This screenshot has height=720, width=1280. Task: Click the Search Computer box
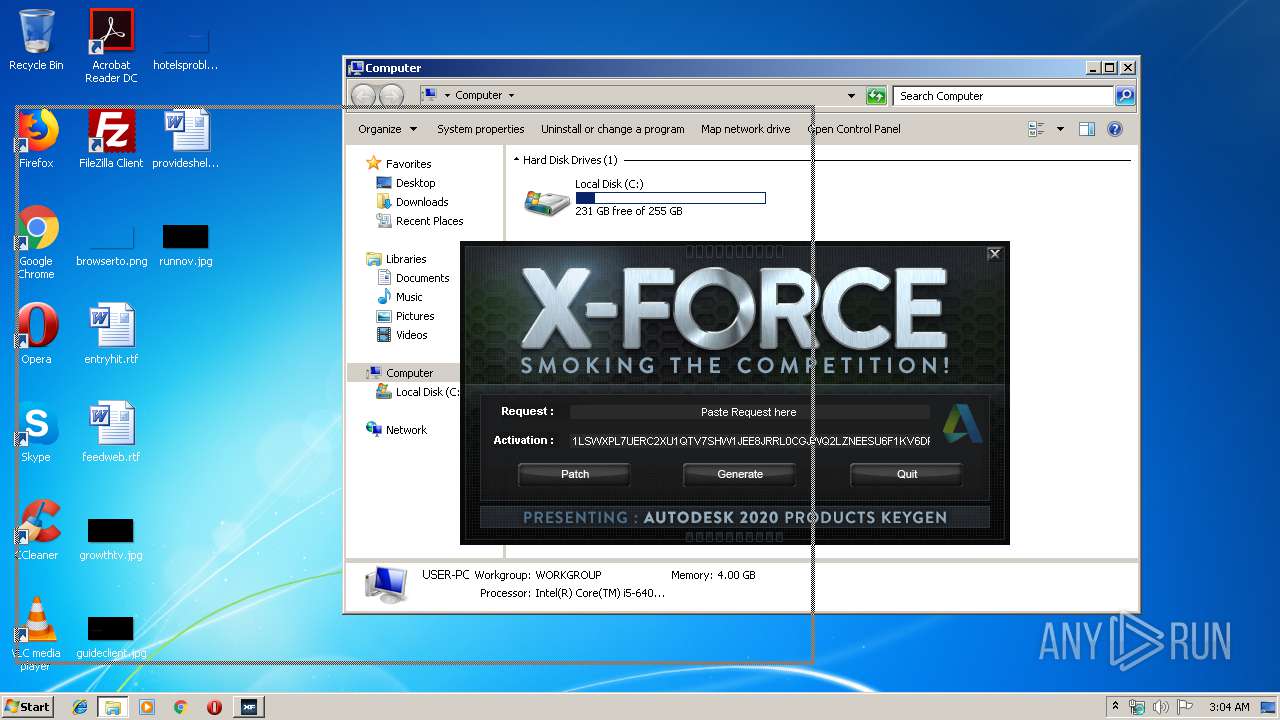tap(1003, 96)
